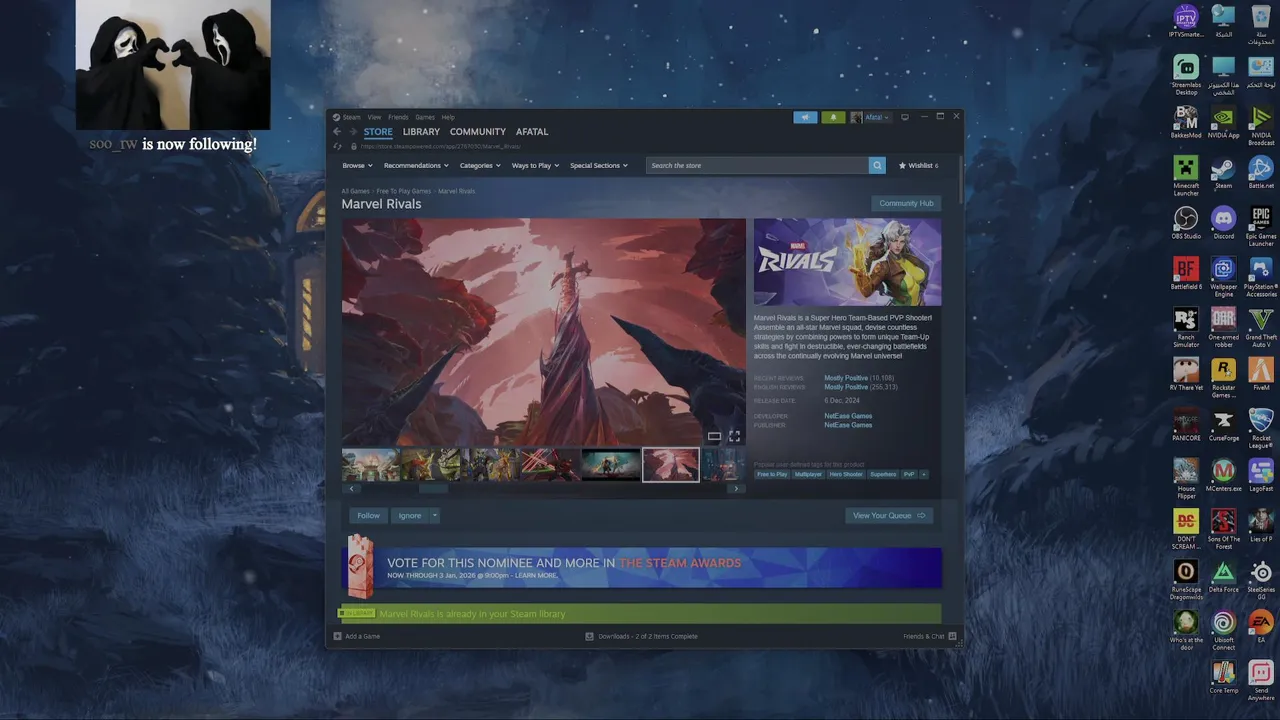Image resolution: width=1280 pixels, height=720 pixels.
Task: Open Ubisoft Connect desktop shortcut
Action: tap(1223, 630)
